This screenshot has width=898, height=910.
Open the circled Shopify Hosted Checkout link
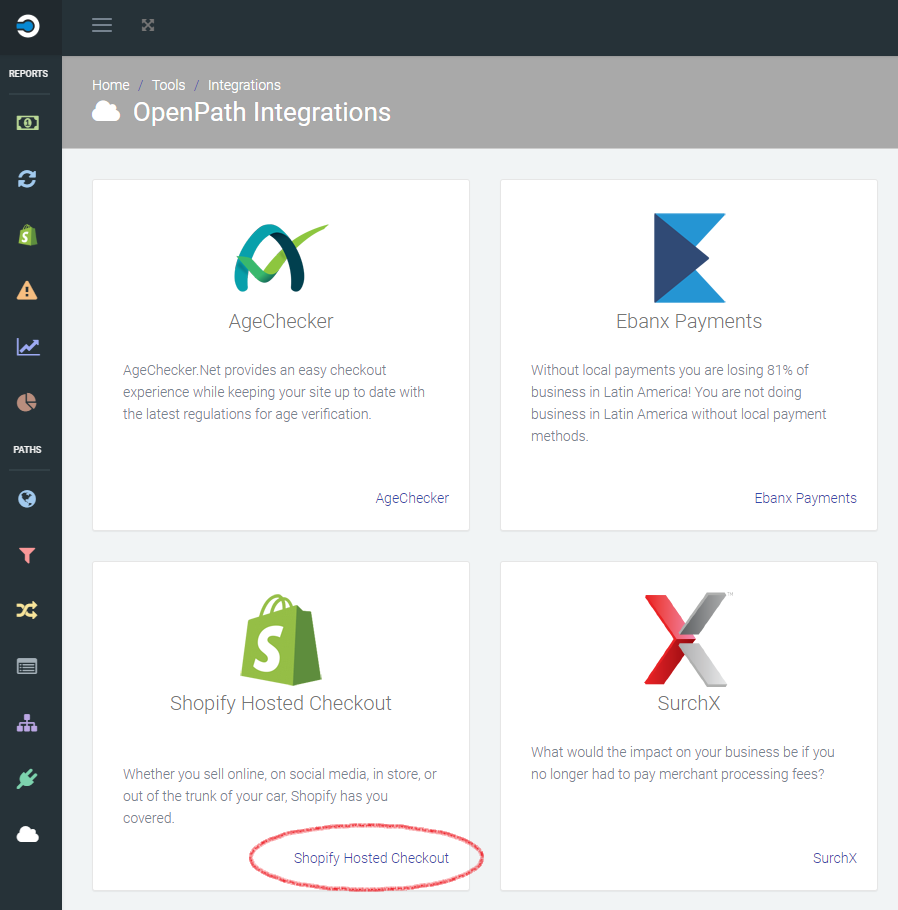tap(371, 857)
